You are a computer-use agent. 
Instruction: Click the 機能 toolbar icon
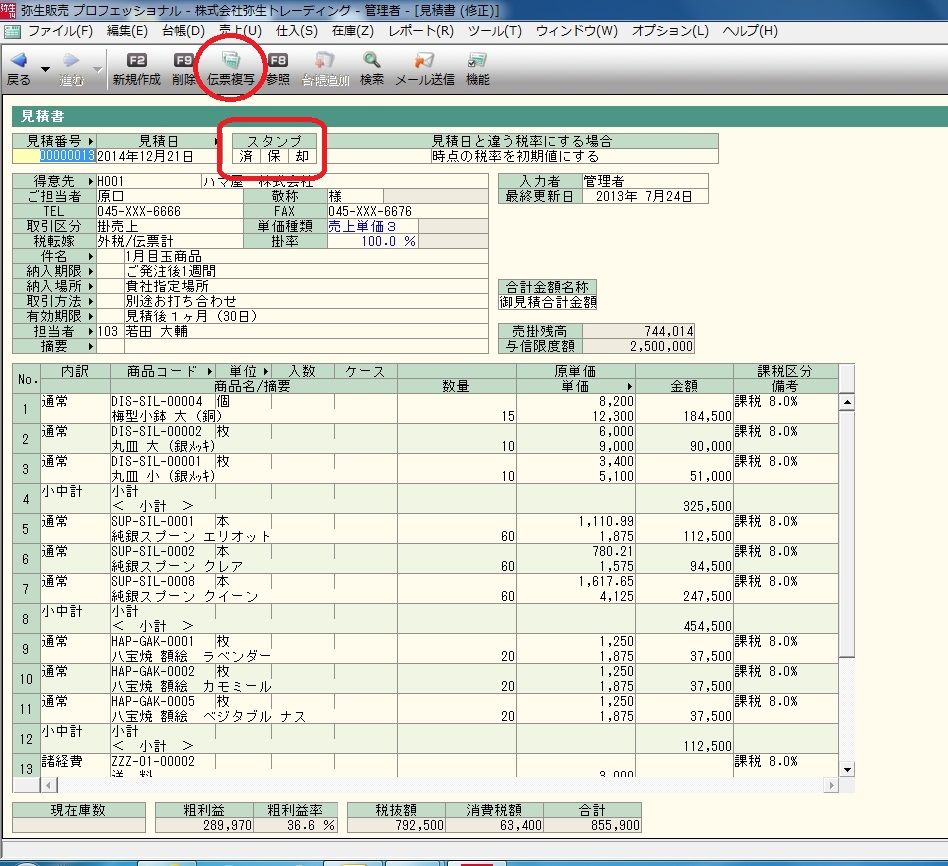click(x=477, y=60)
